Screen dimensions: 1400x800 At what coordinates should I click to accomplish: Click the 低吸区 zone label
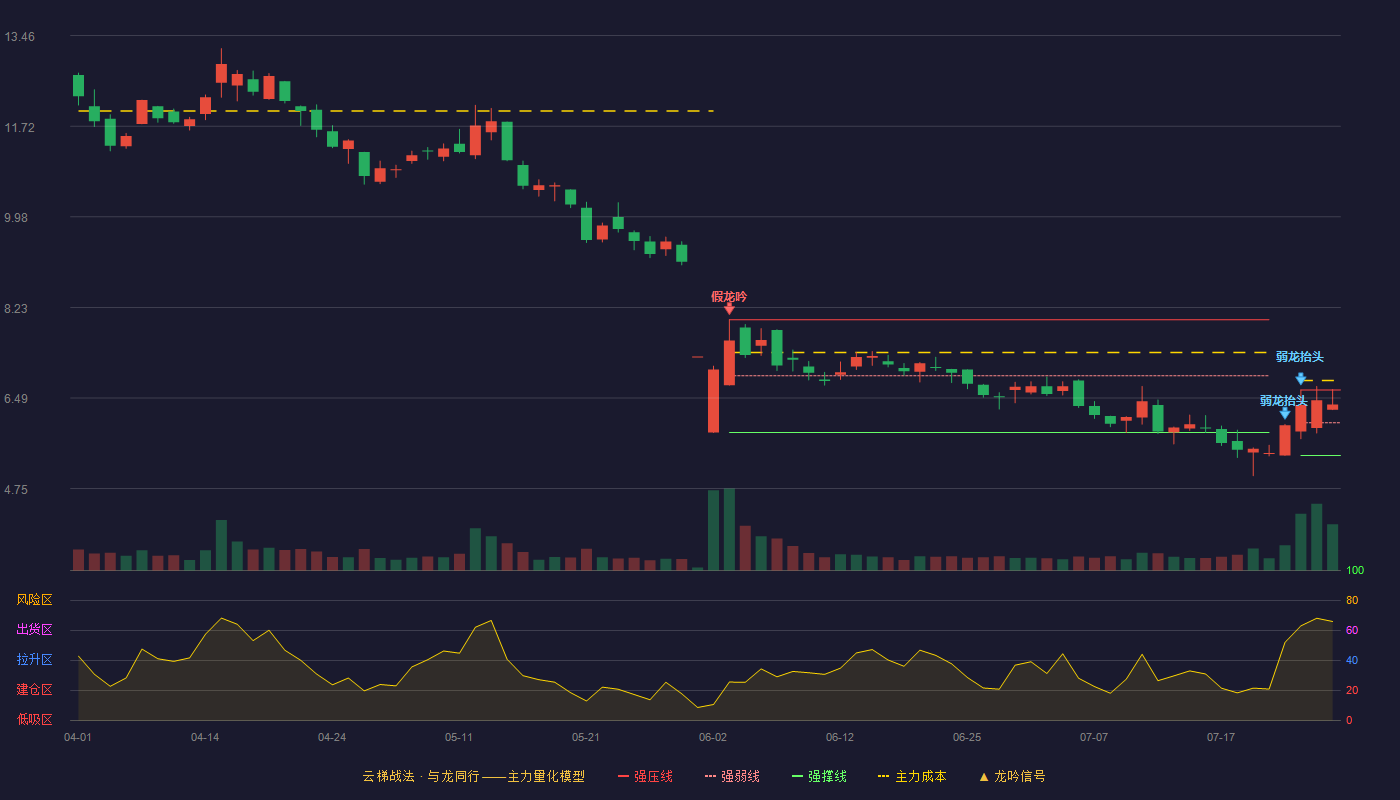(x=34, y=719)
